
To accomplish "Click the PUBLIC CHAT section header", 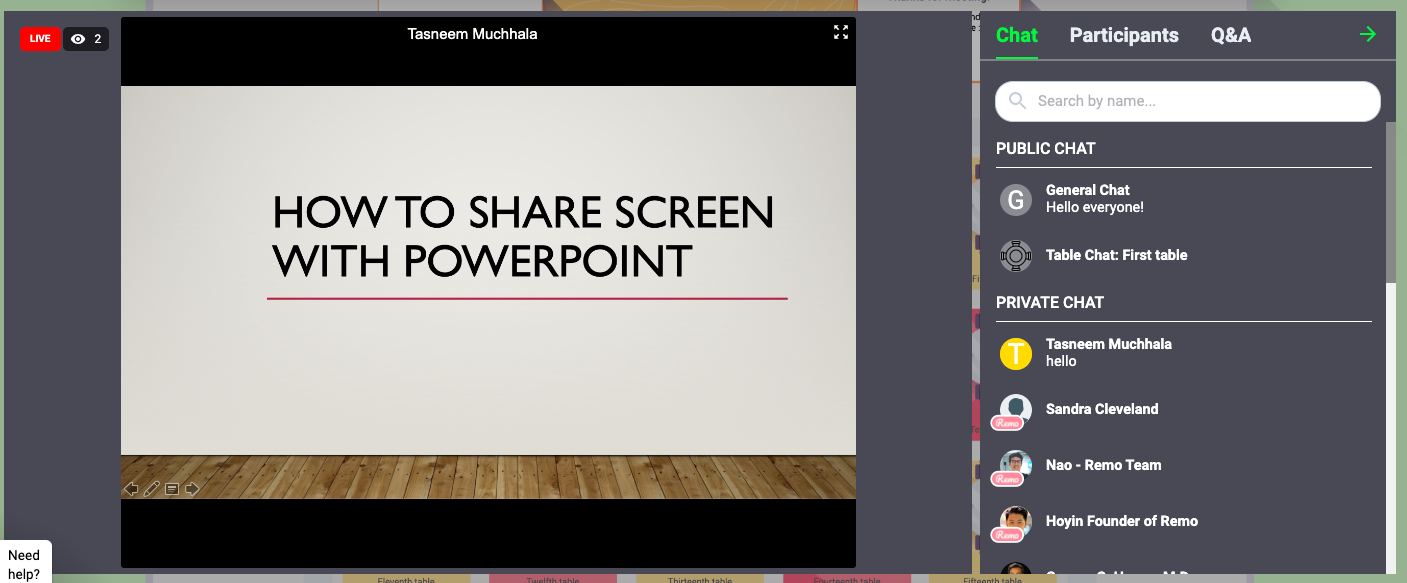I will 1046,148.
